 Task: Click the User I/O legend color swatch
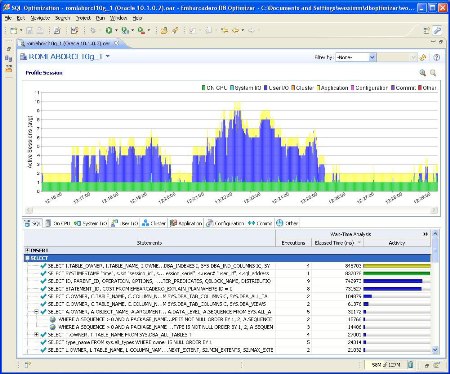pos(266,88)
